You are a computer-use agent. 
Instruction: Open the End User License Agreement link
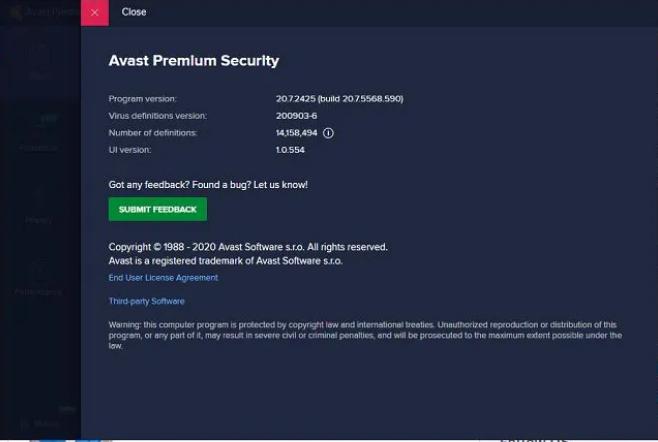pos(163,278)
